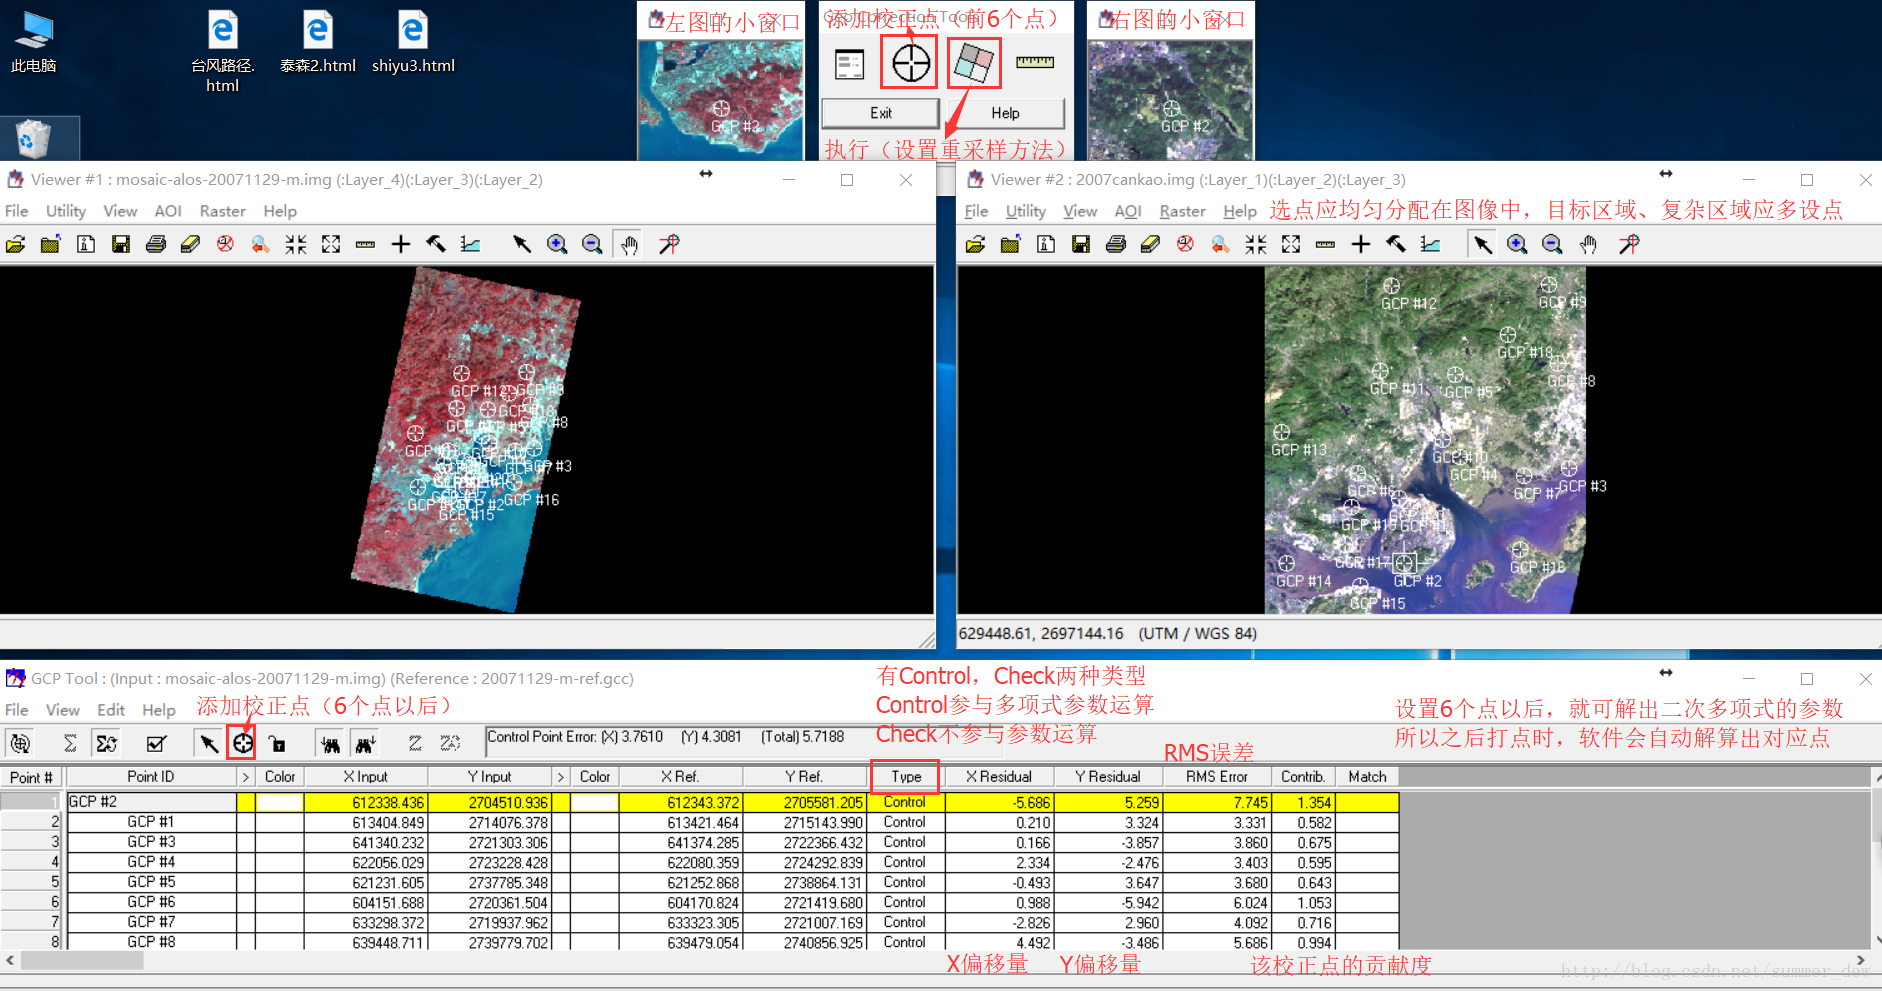Fit image to window in Viewer #1
This screenshot has width=1882, height=991.
pos(331,244)
